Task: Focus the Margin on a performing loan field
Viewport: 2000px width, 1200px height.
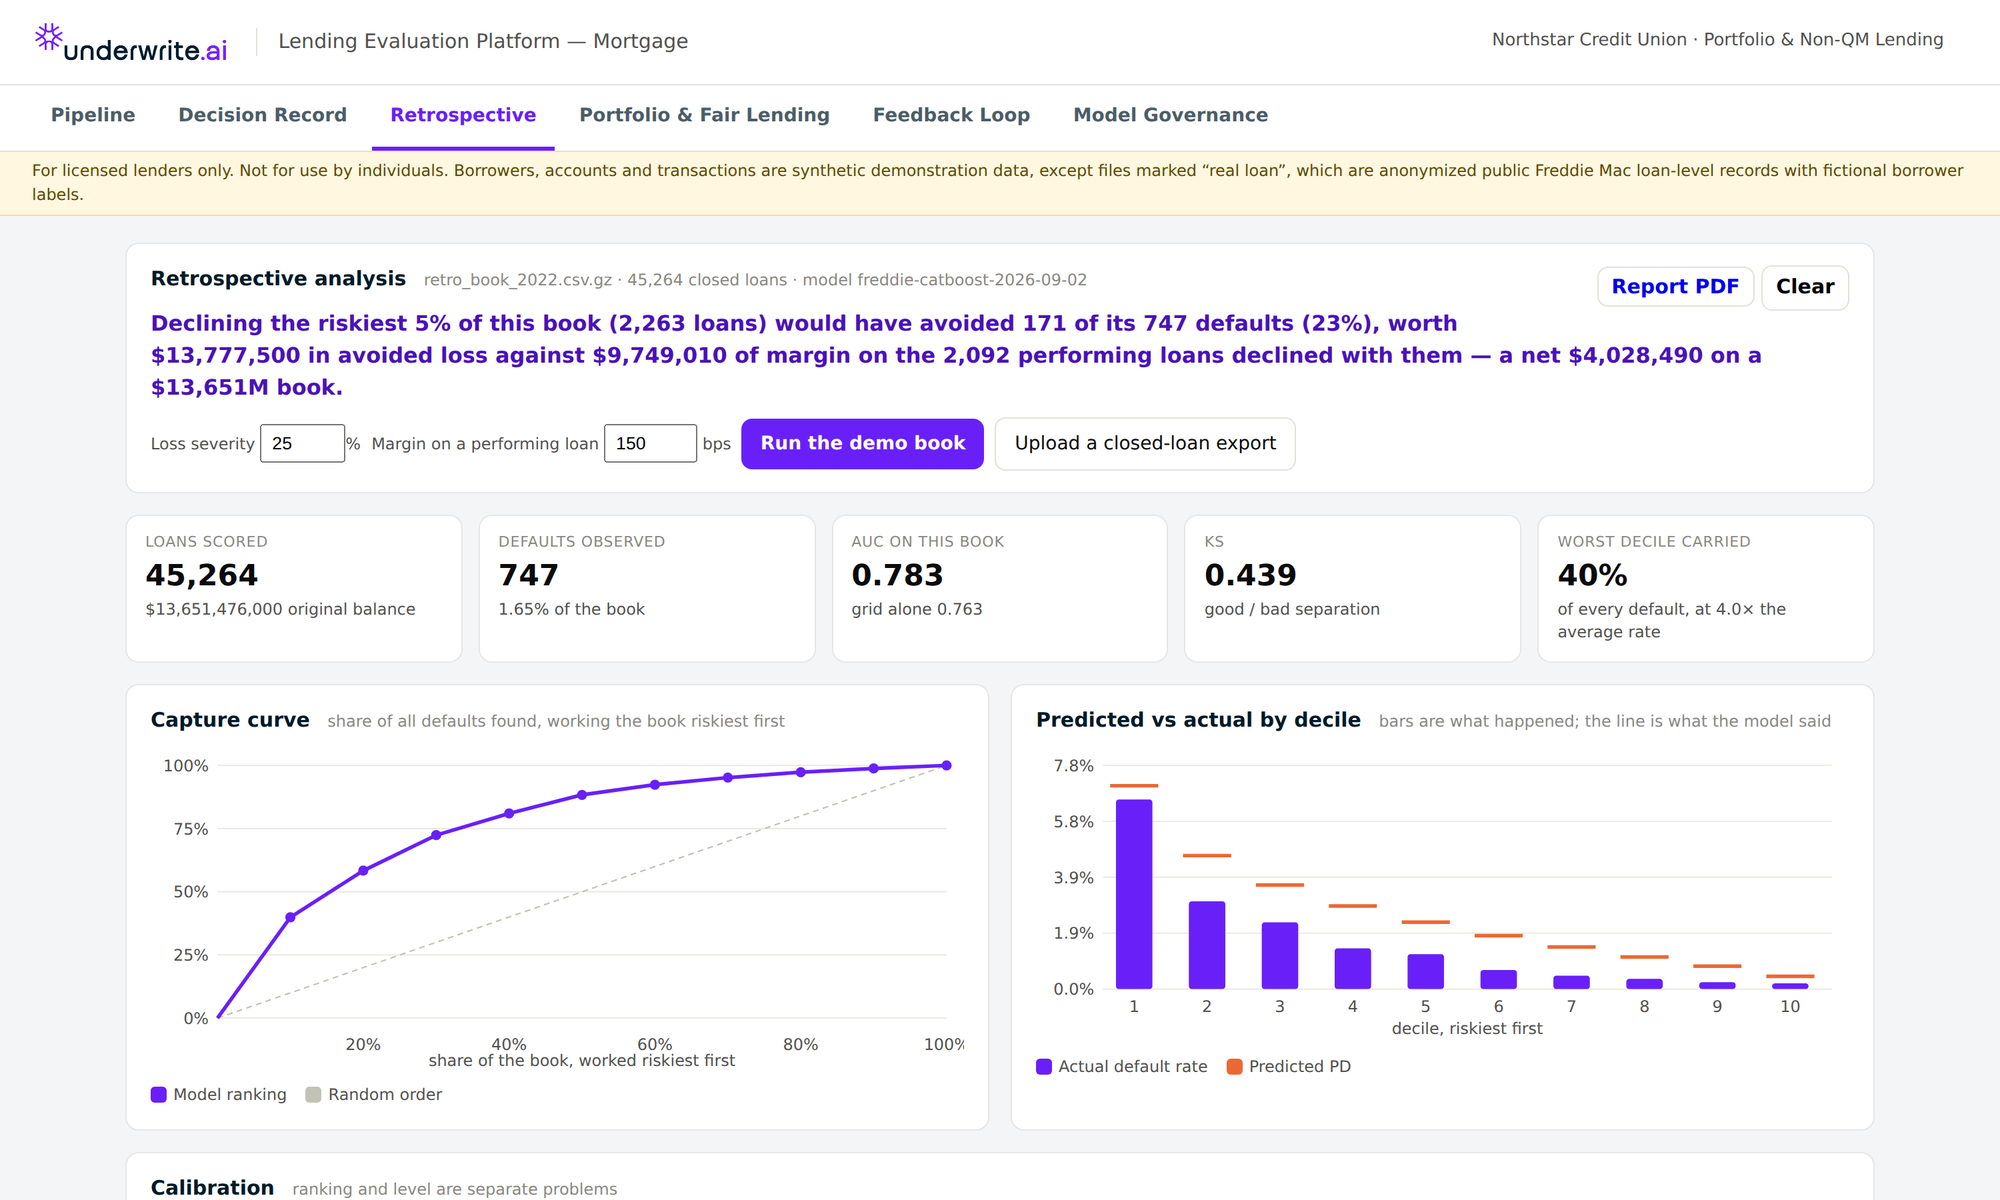Action: (x=650, y=443)
